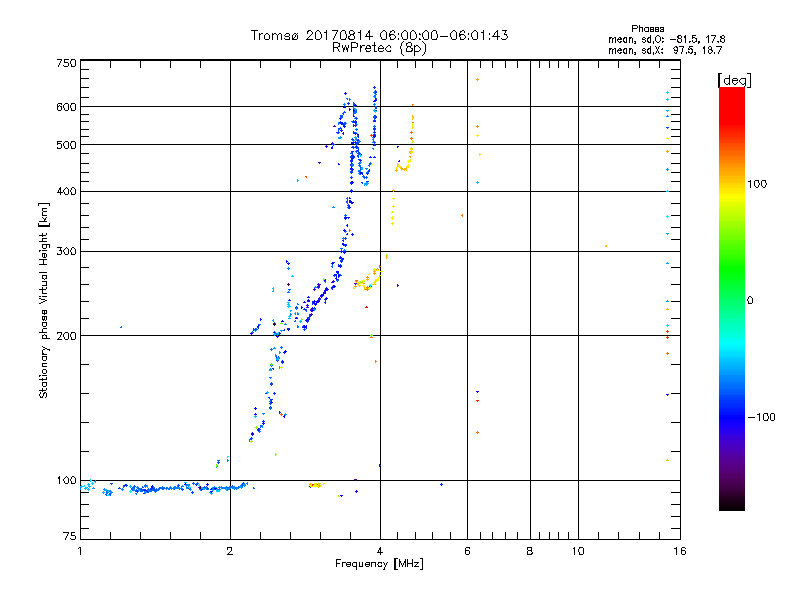The height and width of the screenshot is (600, 800).
Task: Click the 16 tick label on frequency axis
Action: coord(680,551)
